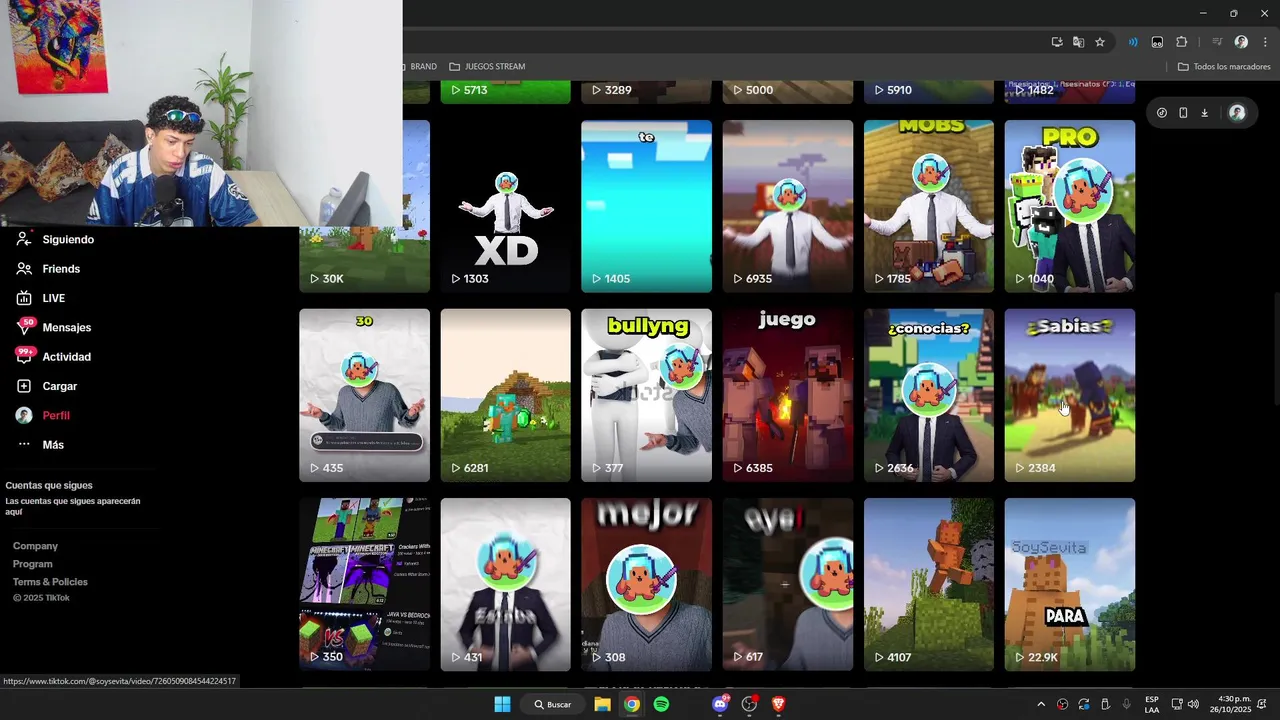
Task: Open Brave browser from taskbar
Action: pyautogui.click(x=779, y=704)
